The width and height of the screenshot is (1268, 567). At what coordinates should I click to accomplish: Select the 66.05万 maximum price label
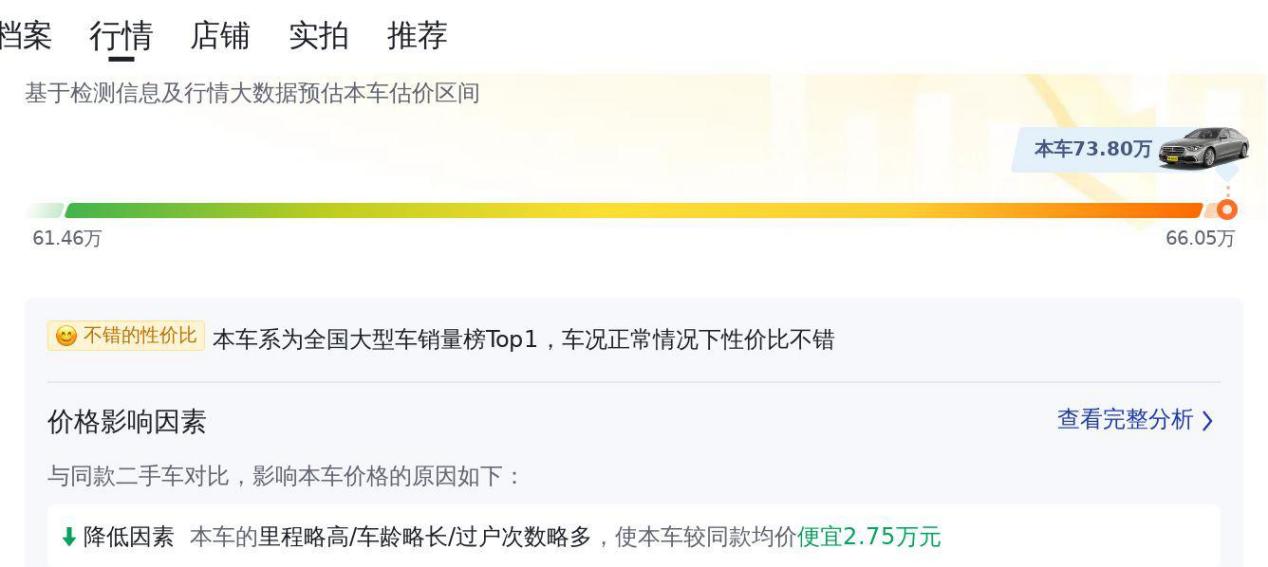1200,239
